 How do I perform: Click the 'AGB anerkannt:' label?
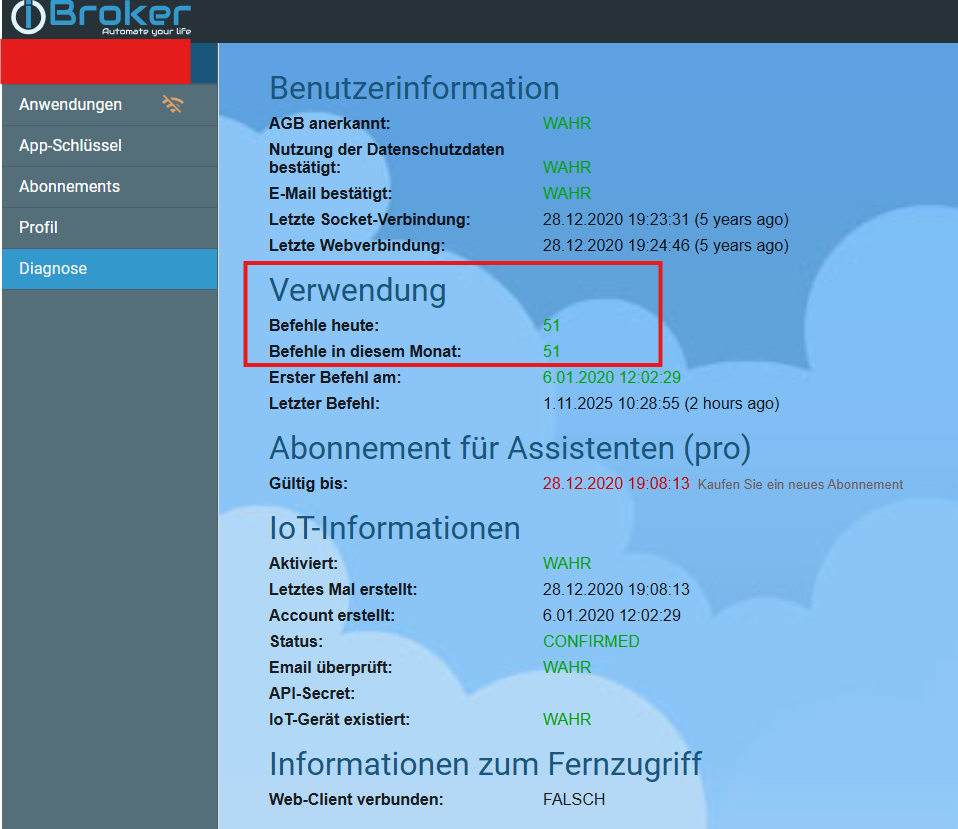coord(329,123)
